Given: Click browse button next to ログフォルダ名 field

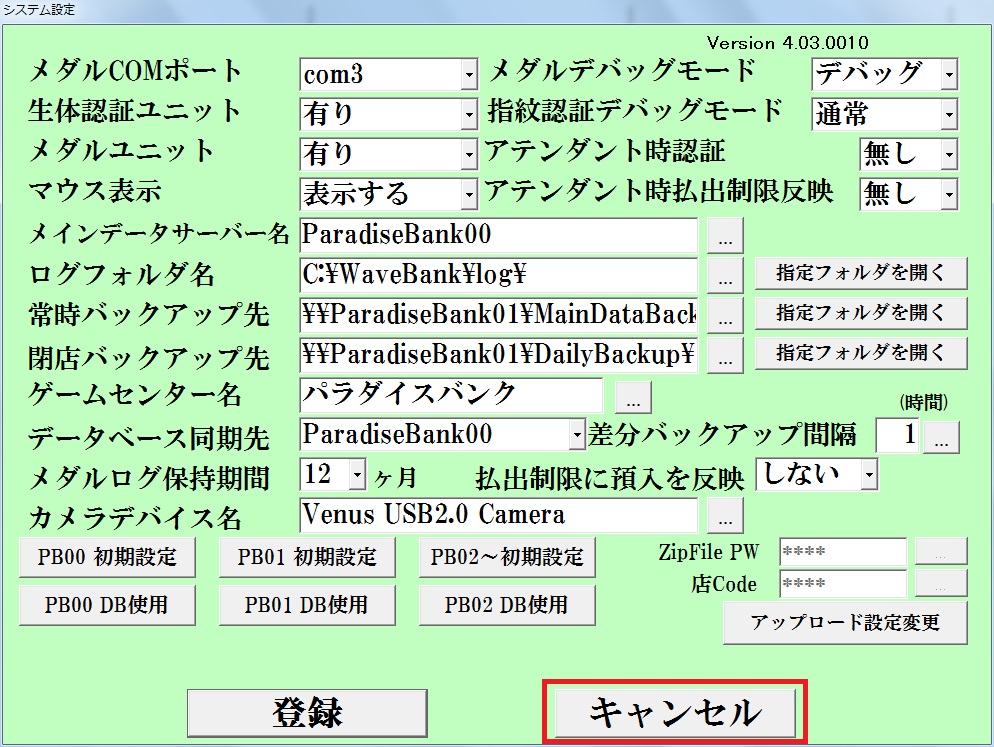Looking at the screenshot, I should pyautogui.click(x=725, y=276).
